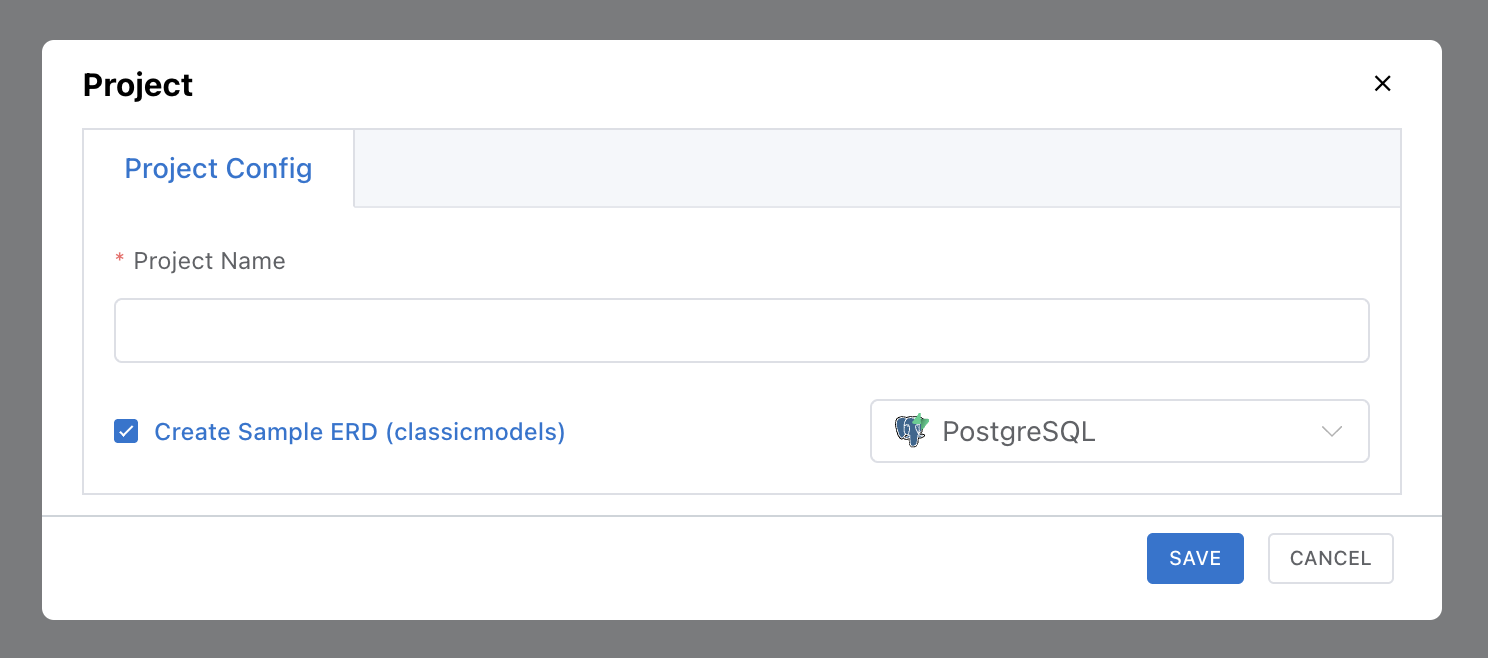
Task: Toggle sample via 'Create Sample ERD (classicmodels)' label
Action: tap(360, 432)
